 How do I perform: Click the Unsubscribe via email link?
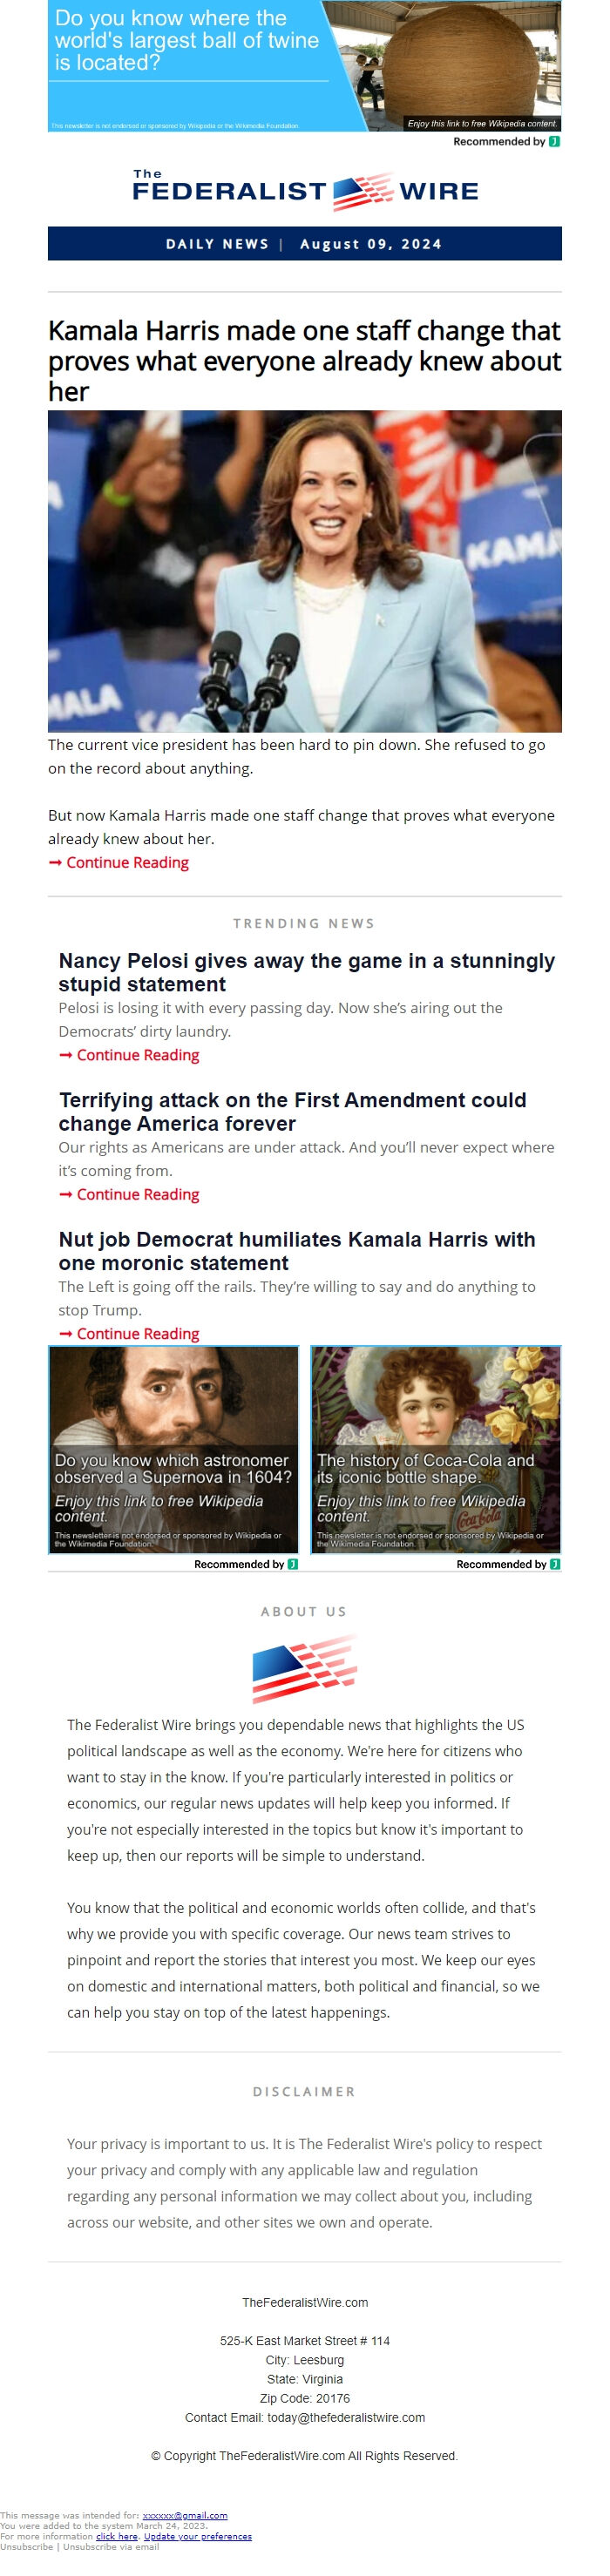[x=112, y=2546]
